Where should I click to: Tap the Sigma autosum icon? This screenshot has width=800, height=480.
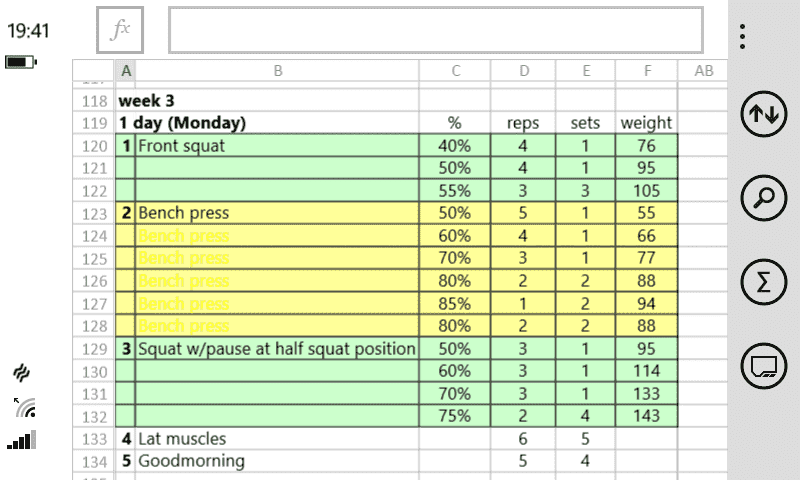[763, 283]
